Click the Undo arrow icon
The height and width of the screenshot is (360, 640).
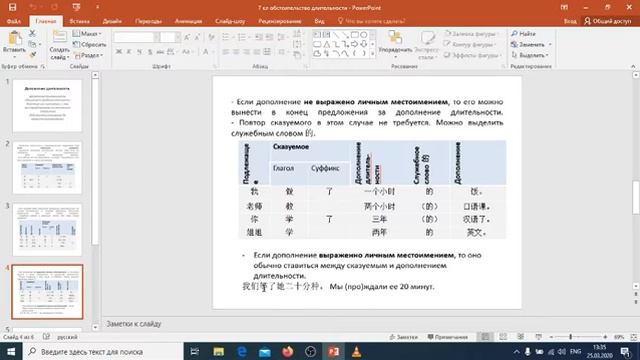pyautogui.click(x=33, y=7)
